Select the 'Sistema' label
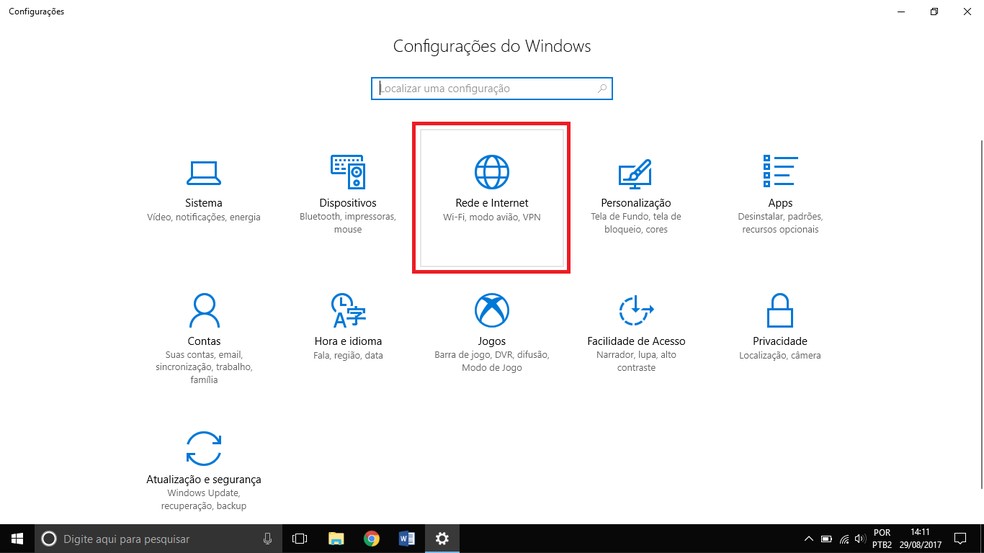Screen dimensions: 984x553 tap(203, 203)
